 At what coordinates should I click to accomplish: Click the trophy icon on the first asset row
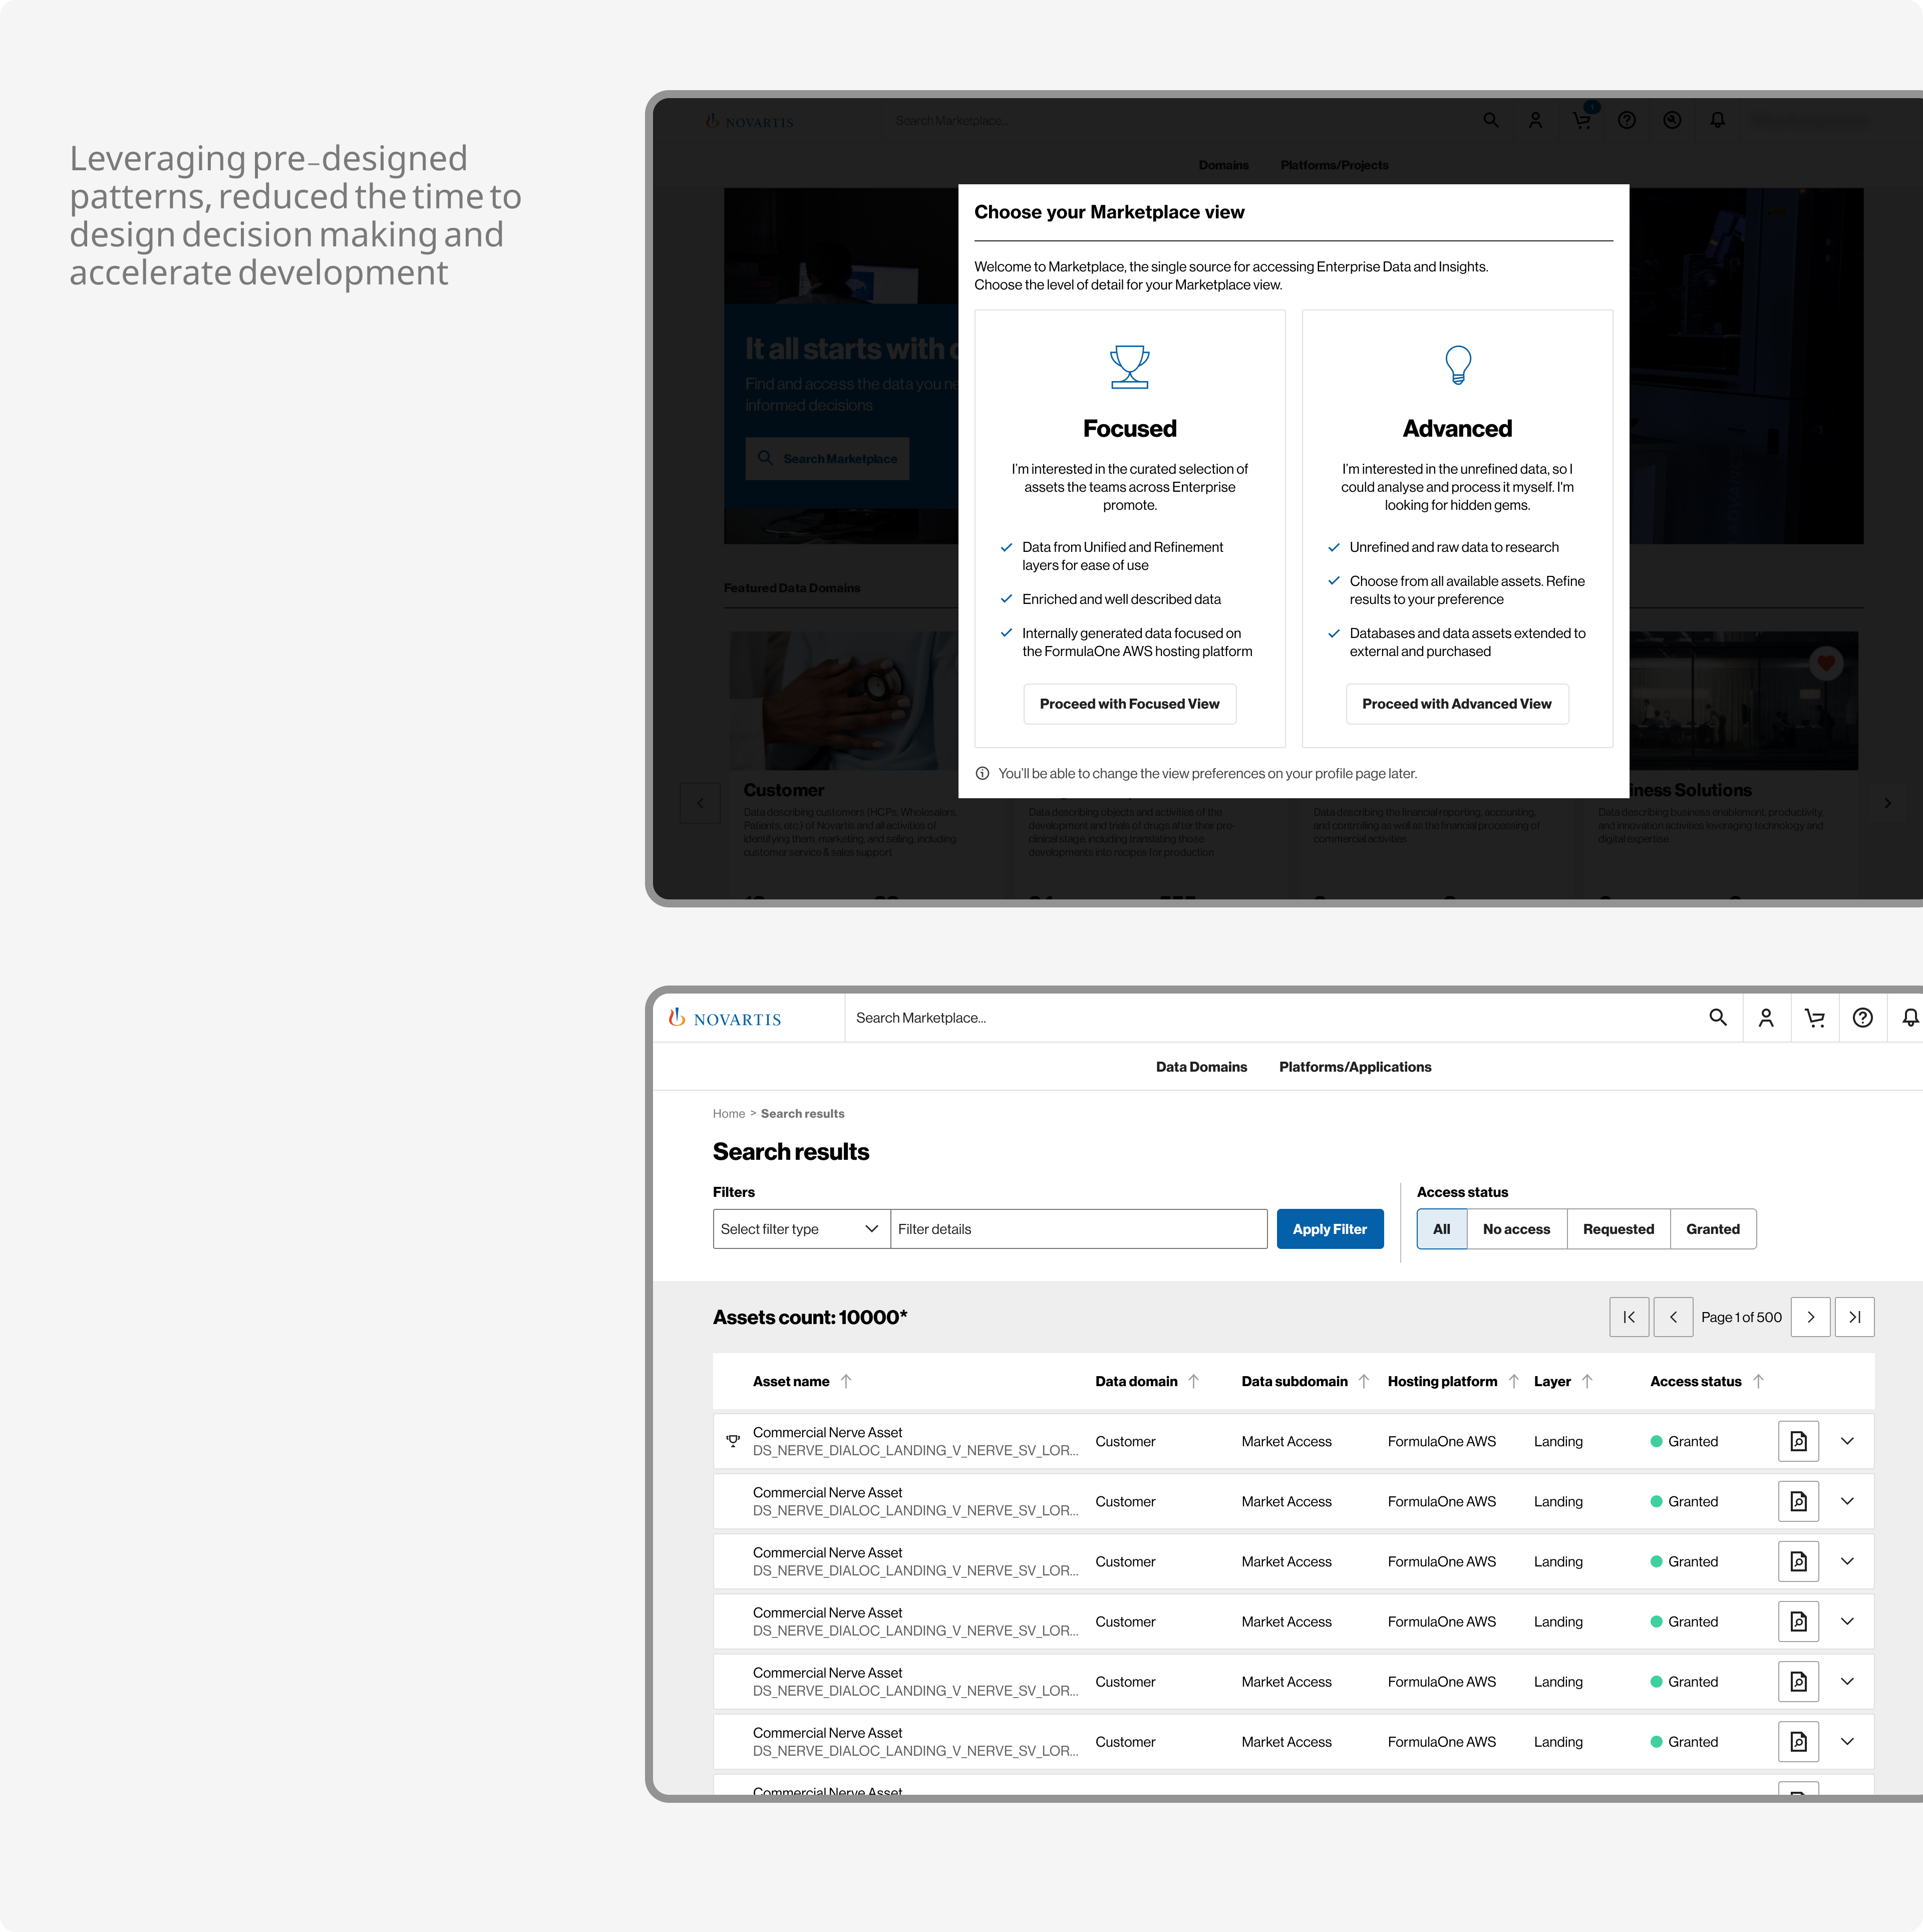733,1441
